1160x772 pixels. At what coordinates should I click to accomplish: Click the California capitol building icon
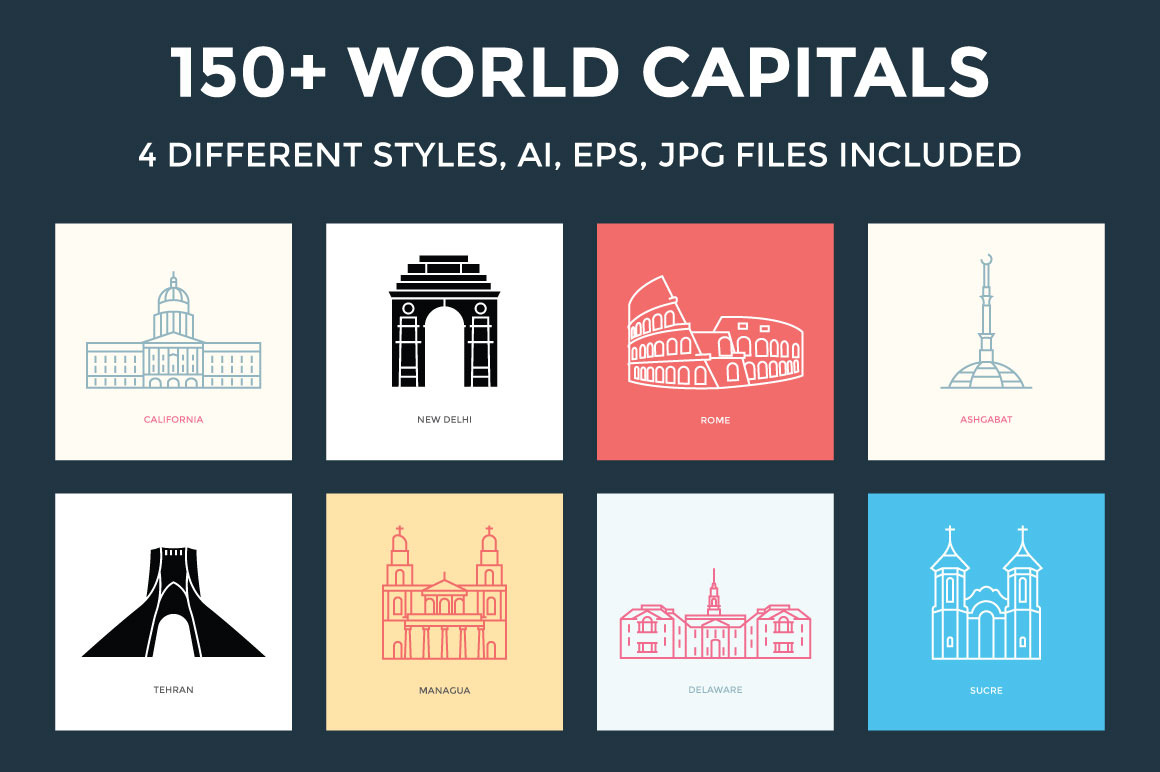pos(173,333)
